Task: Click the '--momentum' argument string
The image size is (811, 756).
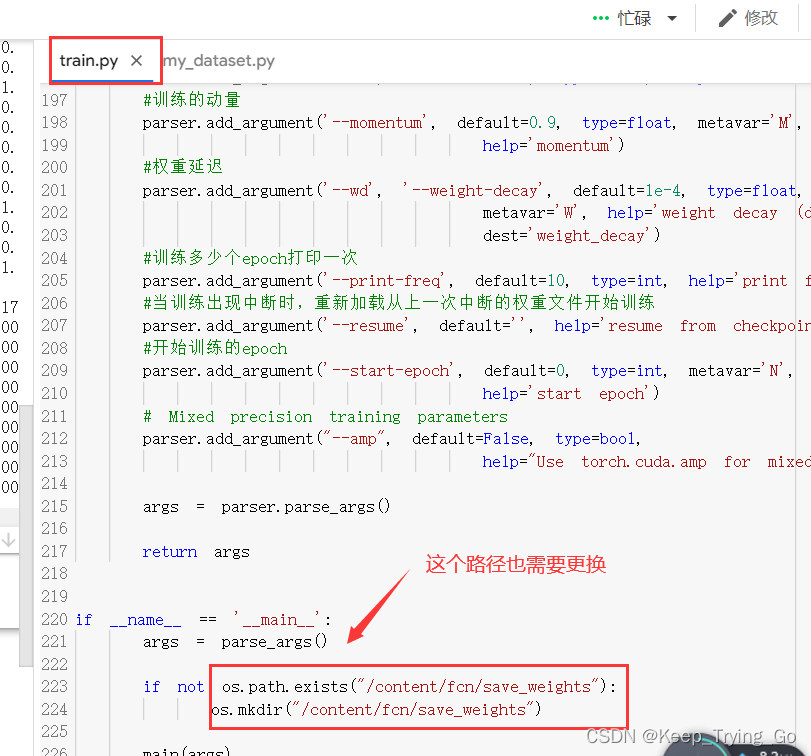Action: coord(378,123)
